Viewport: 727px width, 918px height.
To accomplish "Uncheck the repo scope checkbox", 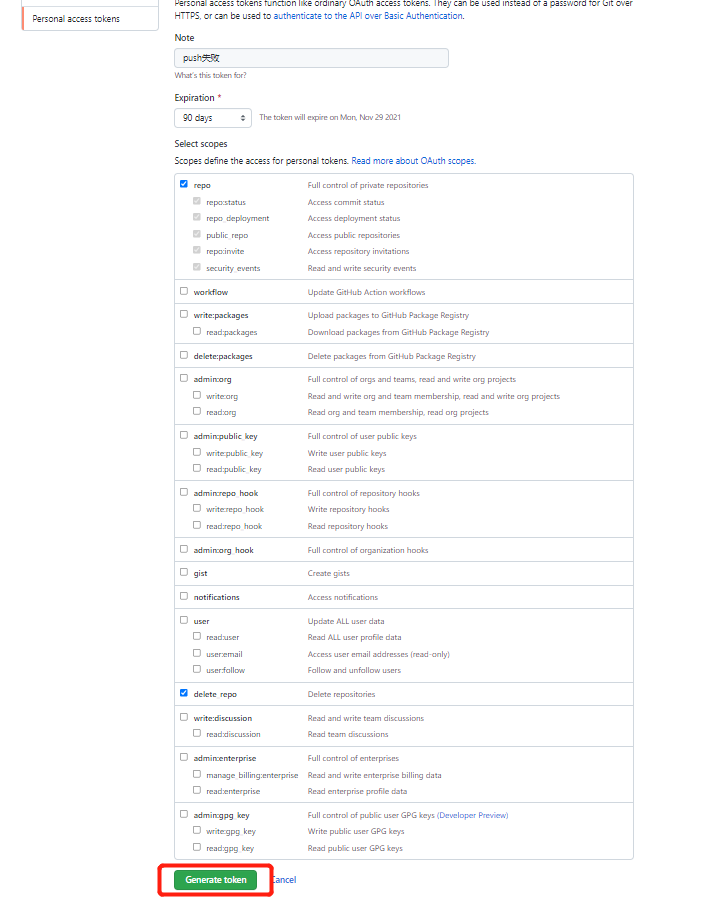I will pyautogui.click(x=184, y=185).
